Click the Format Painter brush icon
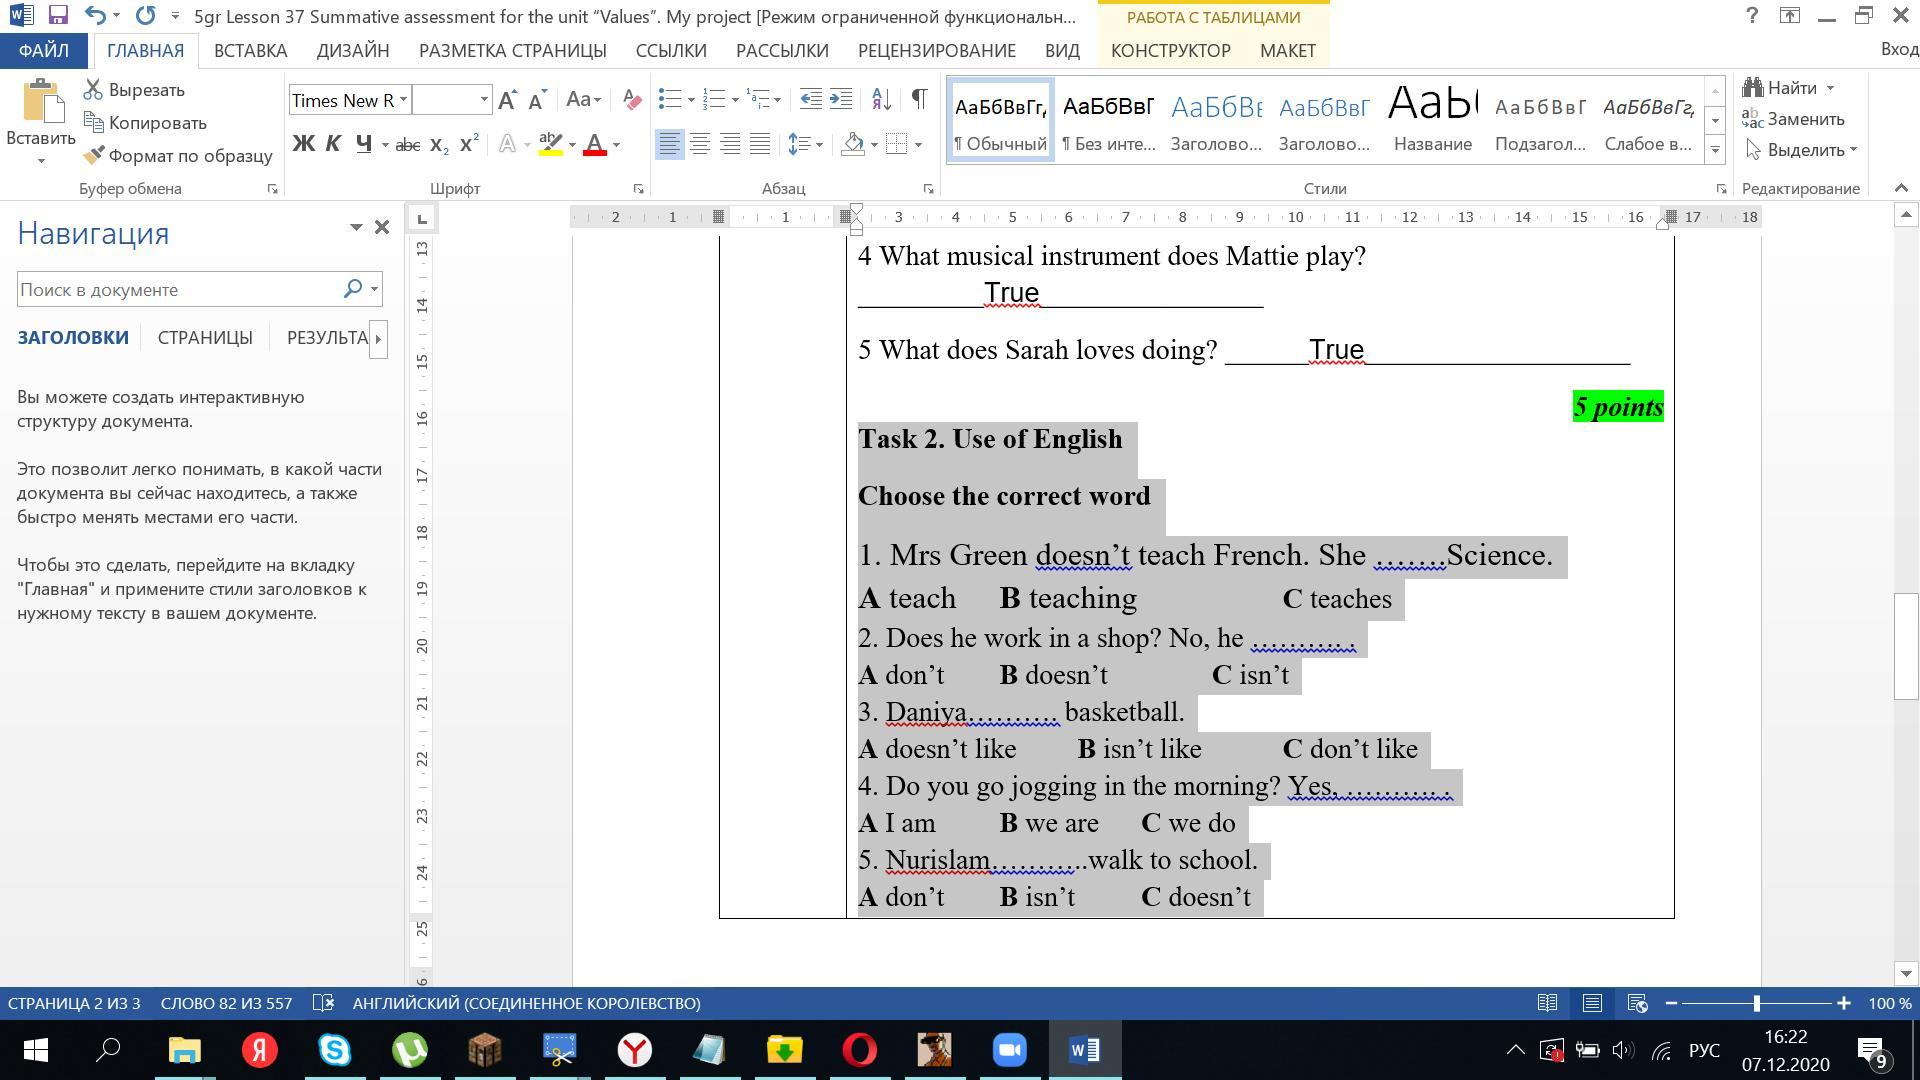 (x=94, y=155)
